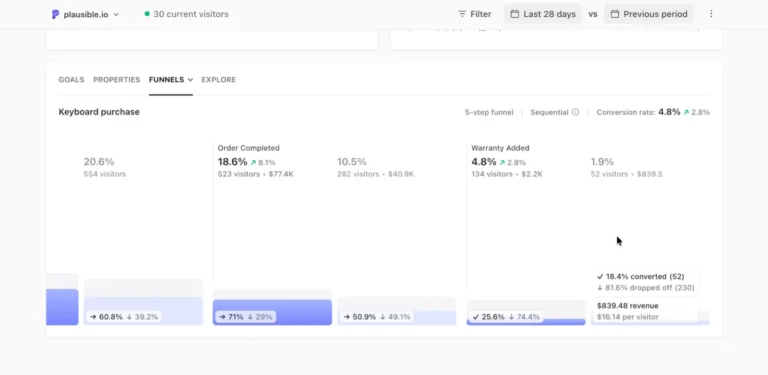768x375 pixels.
Task: Click the filter lines icon
Action: tap(462, 14)
